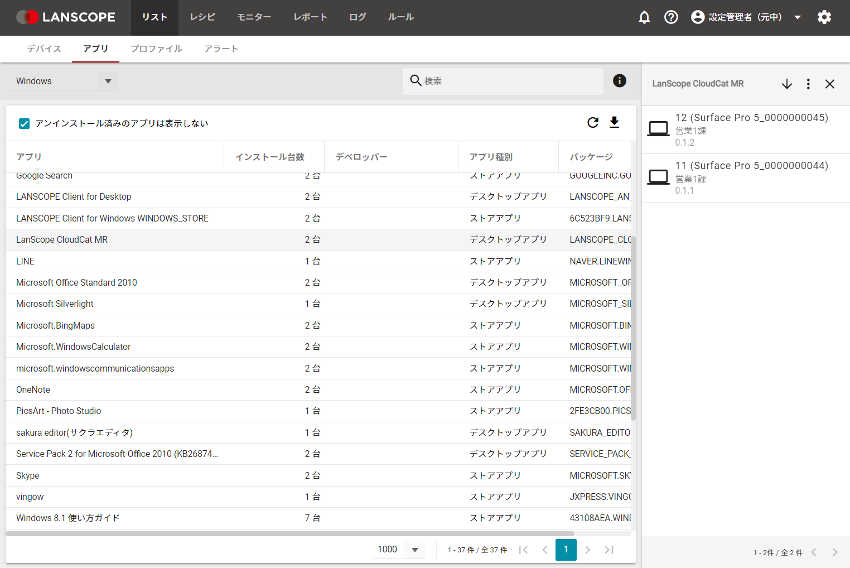Click laptop icon for Surface Pro 5_0000000044
Screen dimensions: 850x568
click(x=659, y=177)
